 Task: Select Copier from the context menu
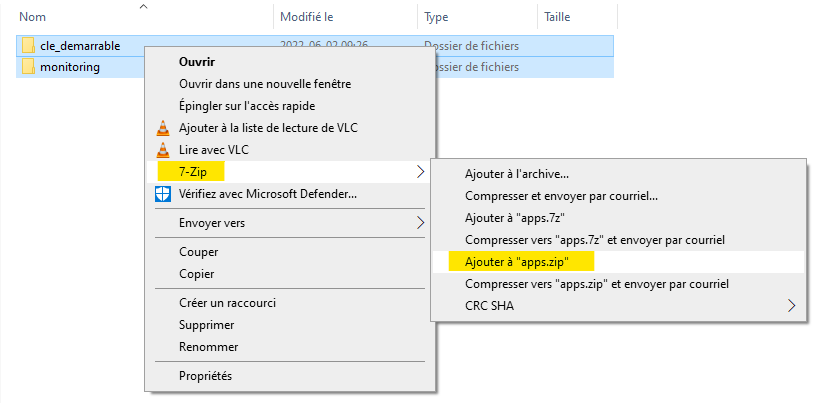coord(198,273)
